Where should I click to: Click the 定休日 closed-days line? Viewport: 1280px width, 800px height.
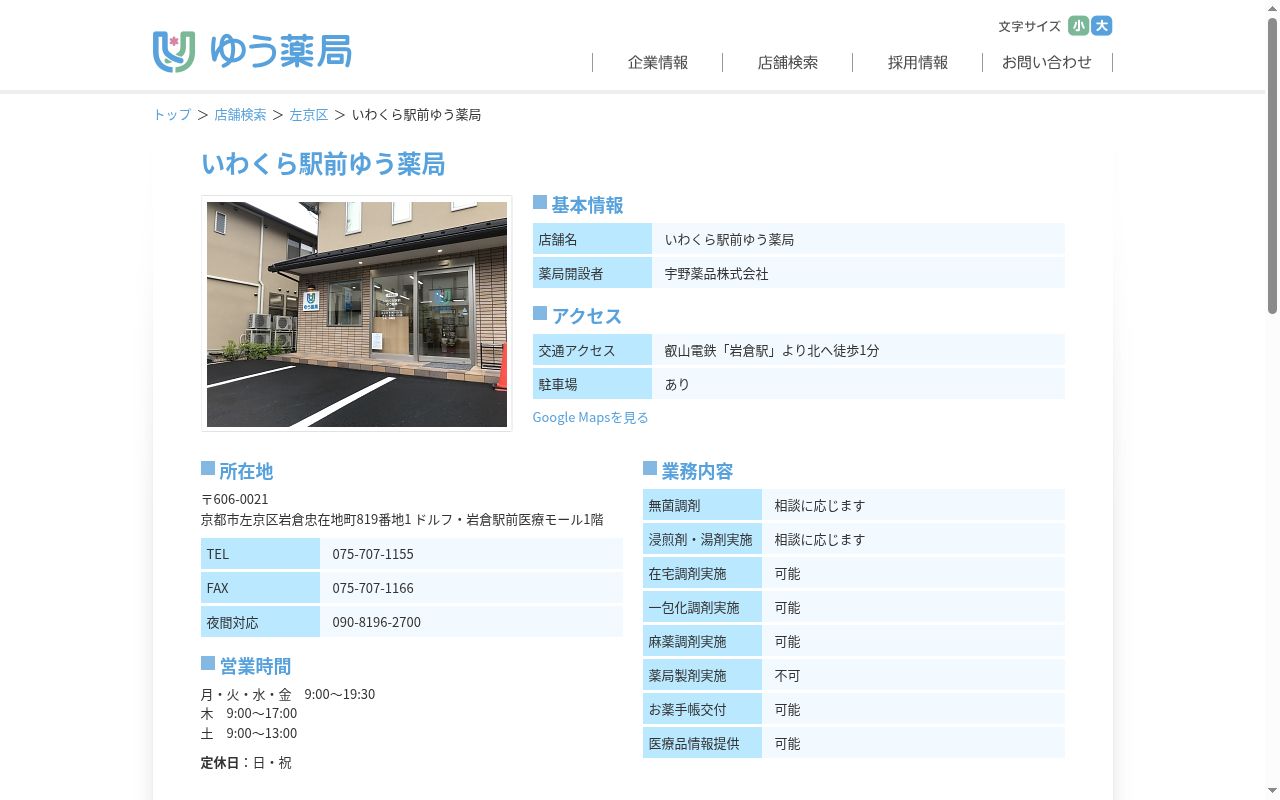246,763
